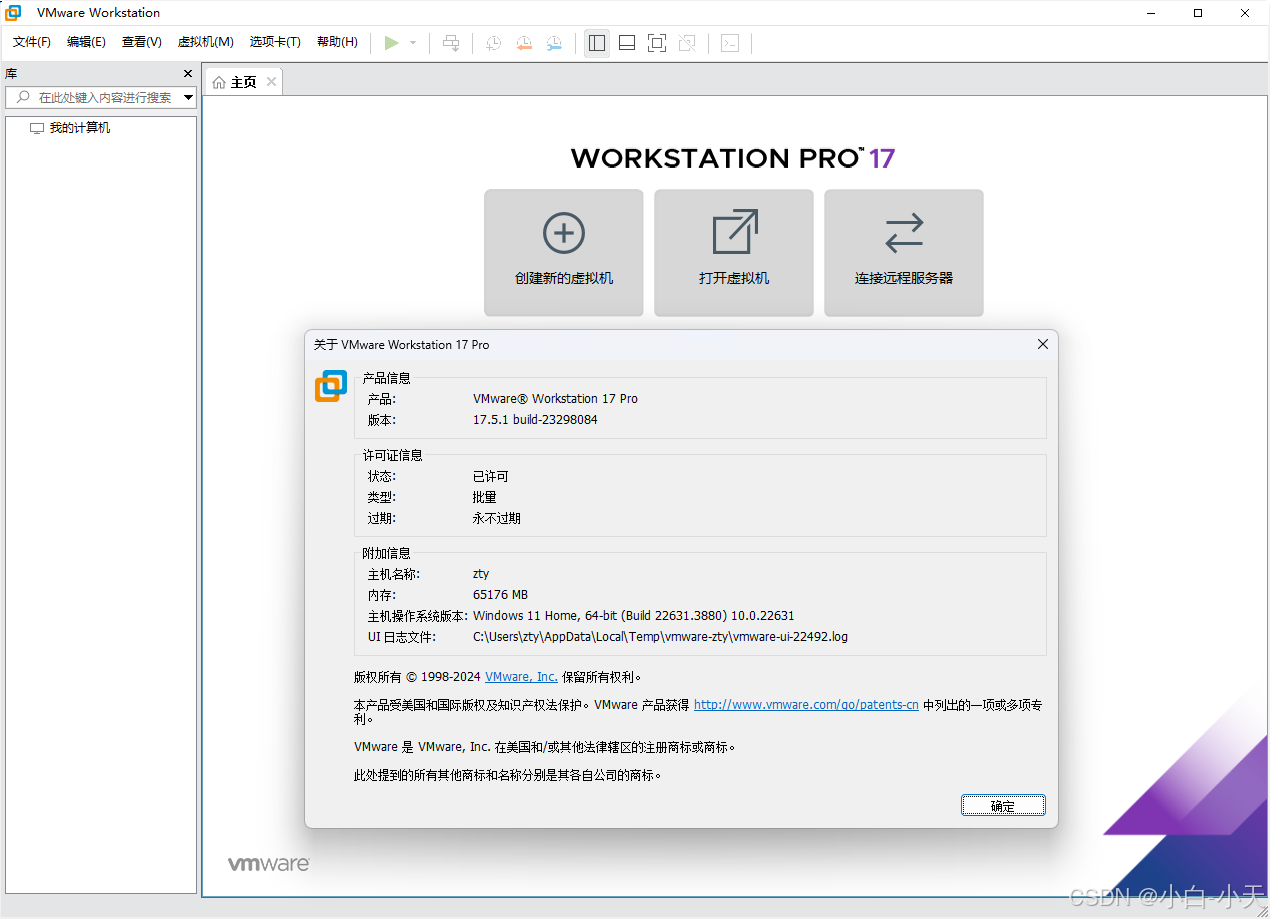Toggle the show library sidebar icon
1270x919 pixels.
tap(597, 43)
